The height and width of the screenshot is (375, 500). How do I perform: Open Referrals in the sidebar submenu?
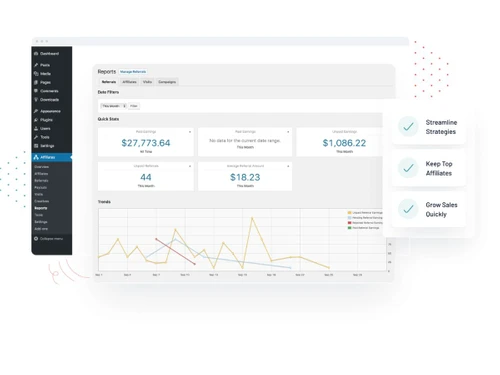pos(41,181)
